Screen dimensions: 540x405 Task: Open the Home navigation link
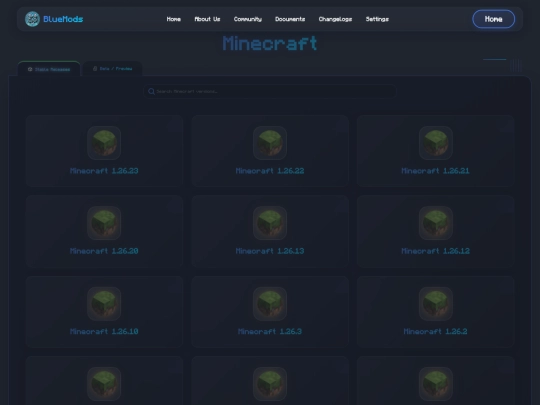pos(174,19)
